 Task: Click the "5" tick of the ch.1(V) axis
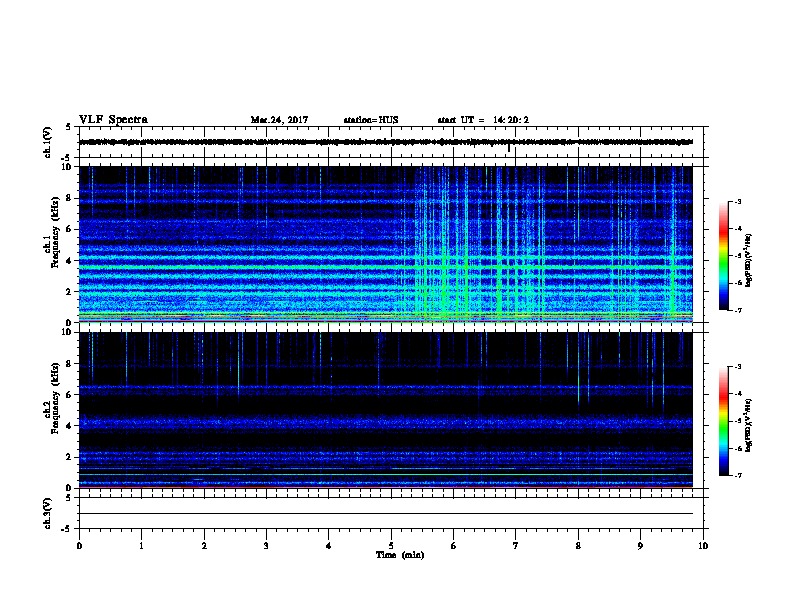tap(69, 127)
